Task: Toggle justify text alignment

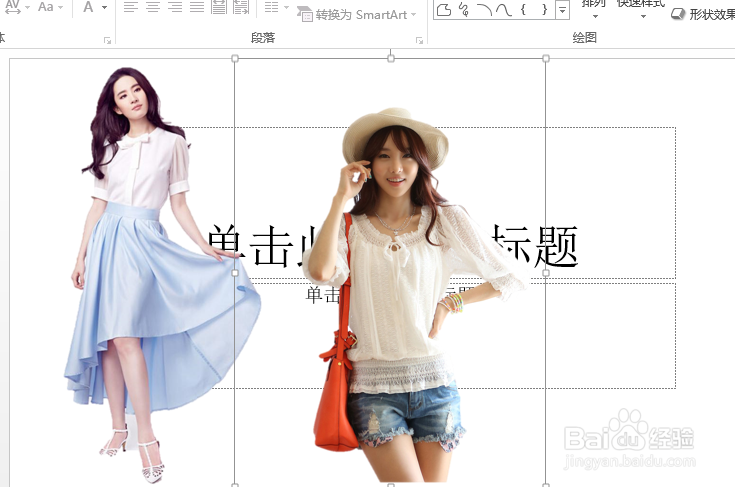Action: point(197,7)
